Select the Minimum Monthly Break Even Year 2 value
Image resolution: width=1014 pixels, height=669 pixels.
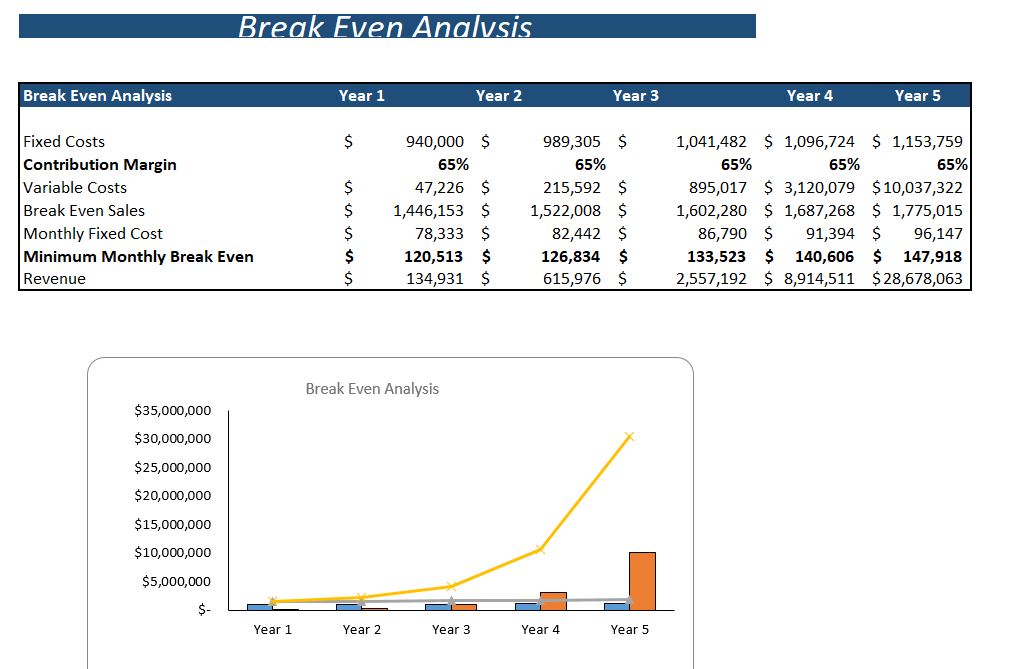tap(572, 256)
